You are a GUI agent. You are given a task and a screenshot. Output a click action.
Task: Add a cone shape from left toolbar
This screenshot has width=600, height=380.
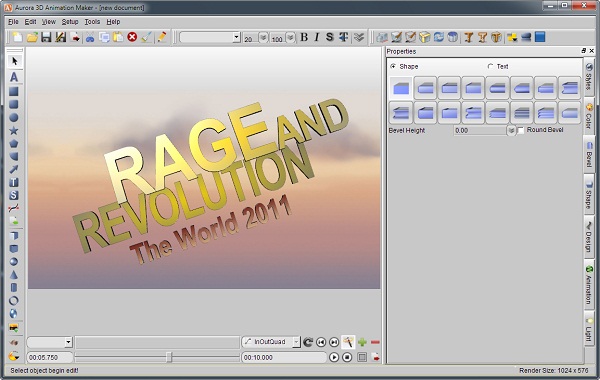click(13, 274)
